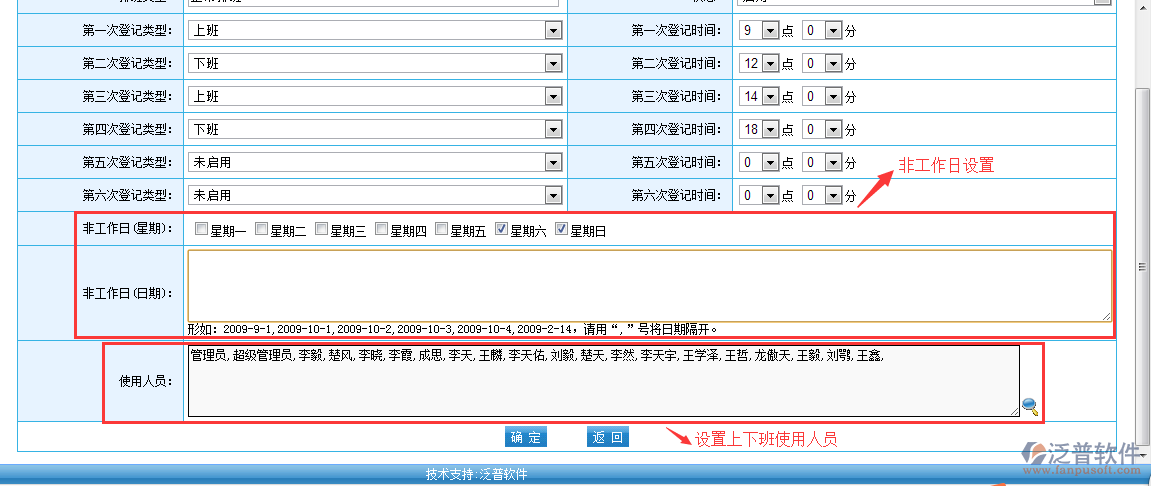Open 第一次登记时间 hour dropdown

point(758,30)
